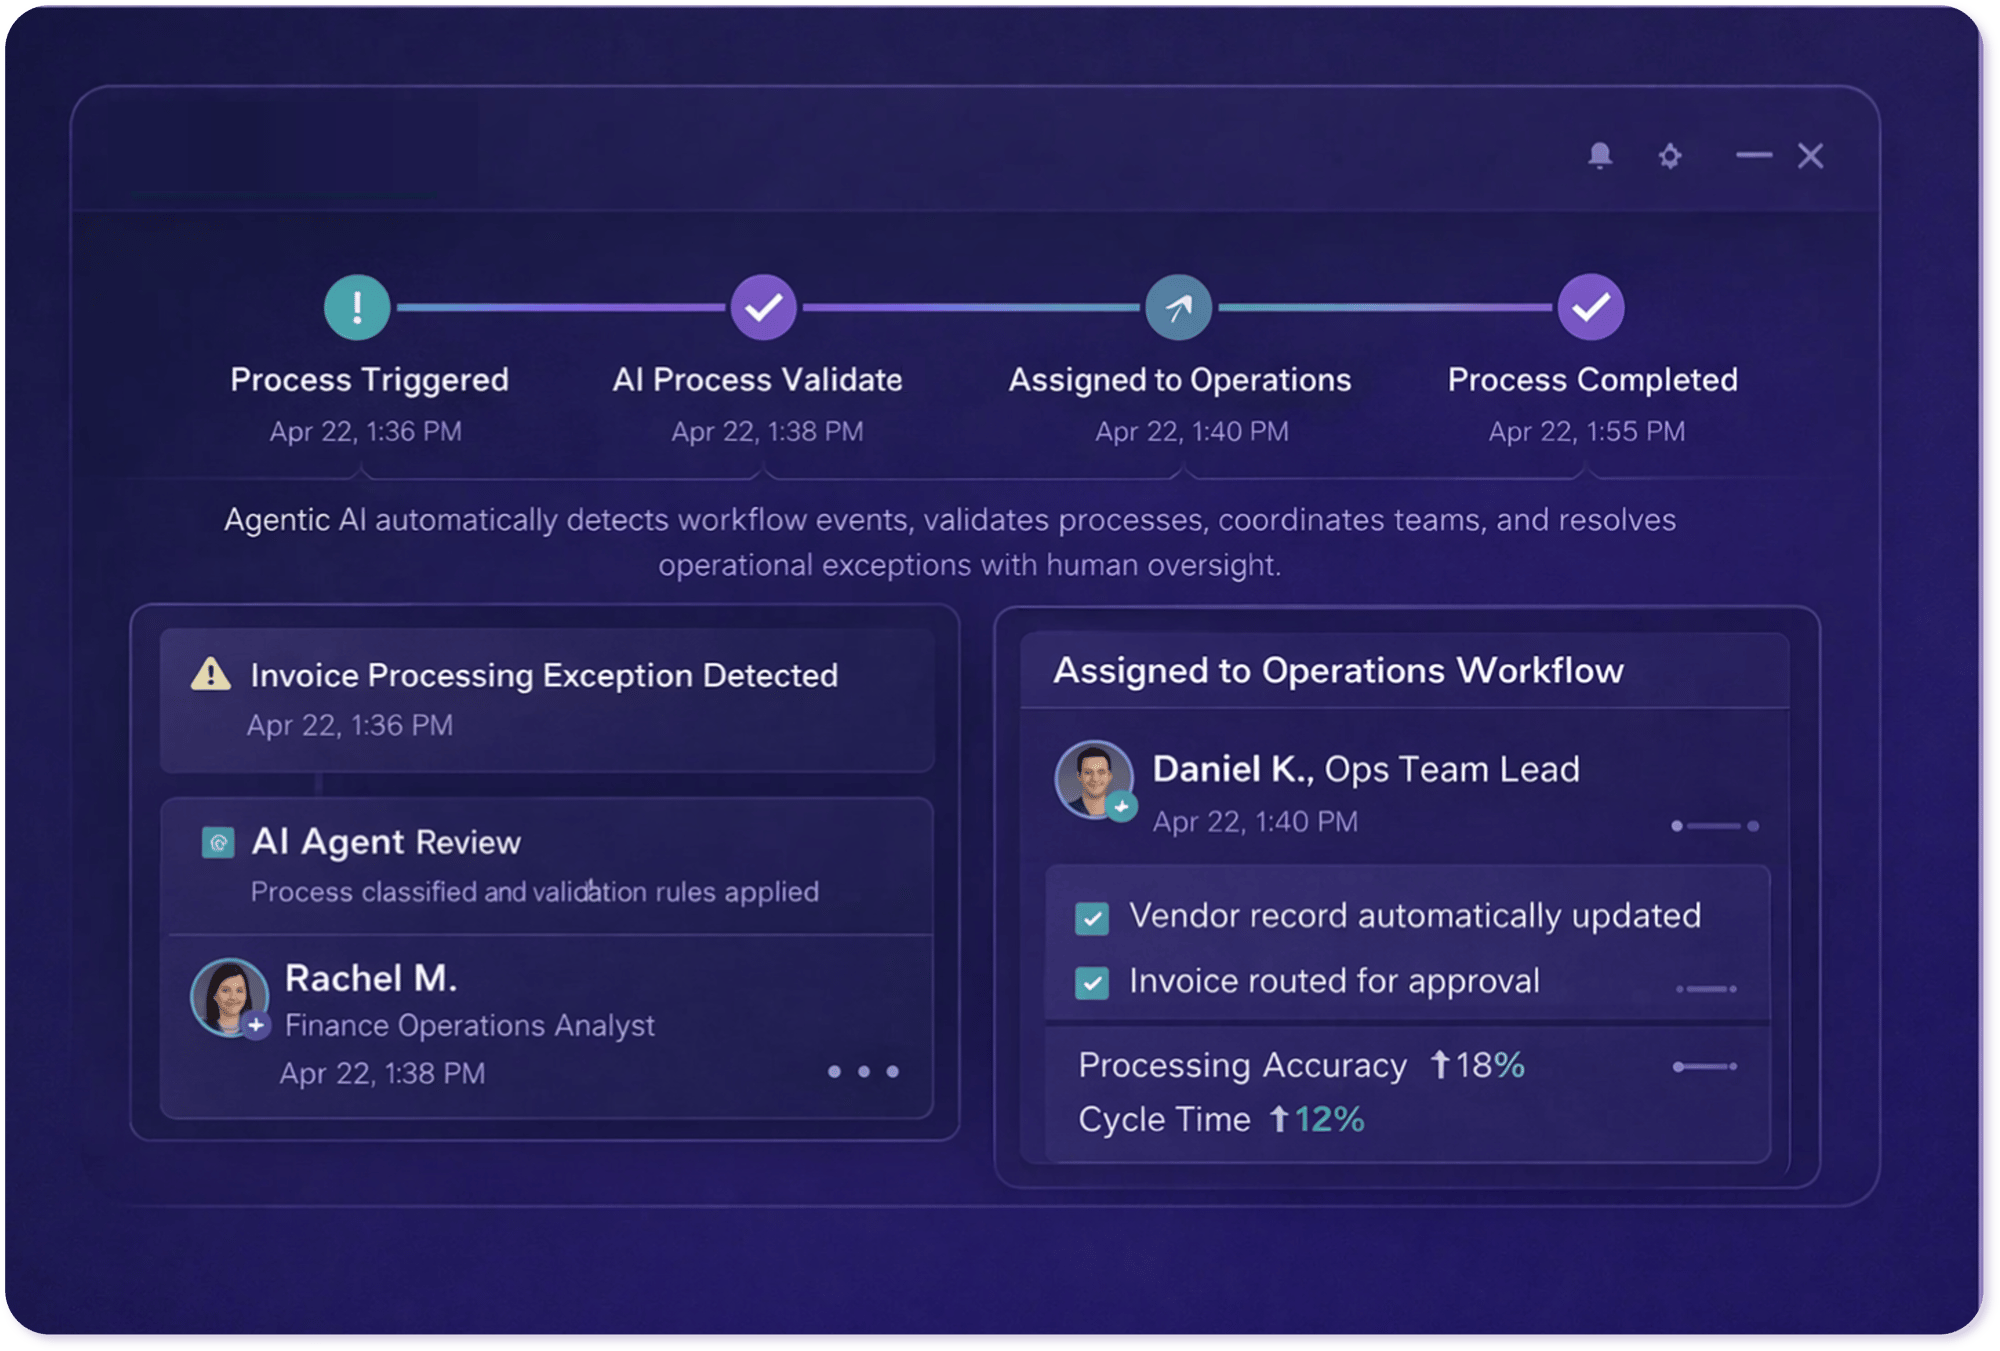Click the warning triangle on the exception card

[210, 675]
